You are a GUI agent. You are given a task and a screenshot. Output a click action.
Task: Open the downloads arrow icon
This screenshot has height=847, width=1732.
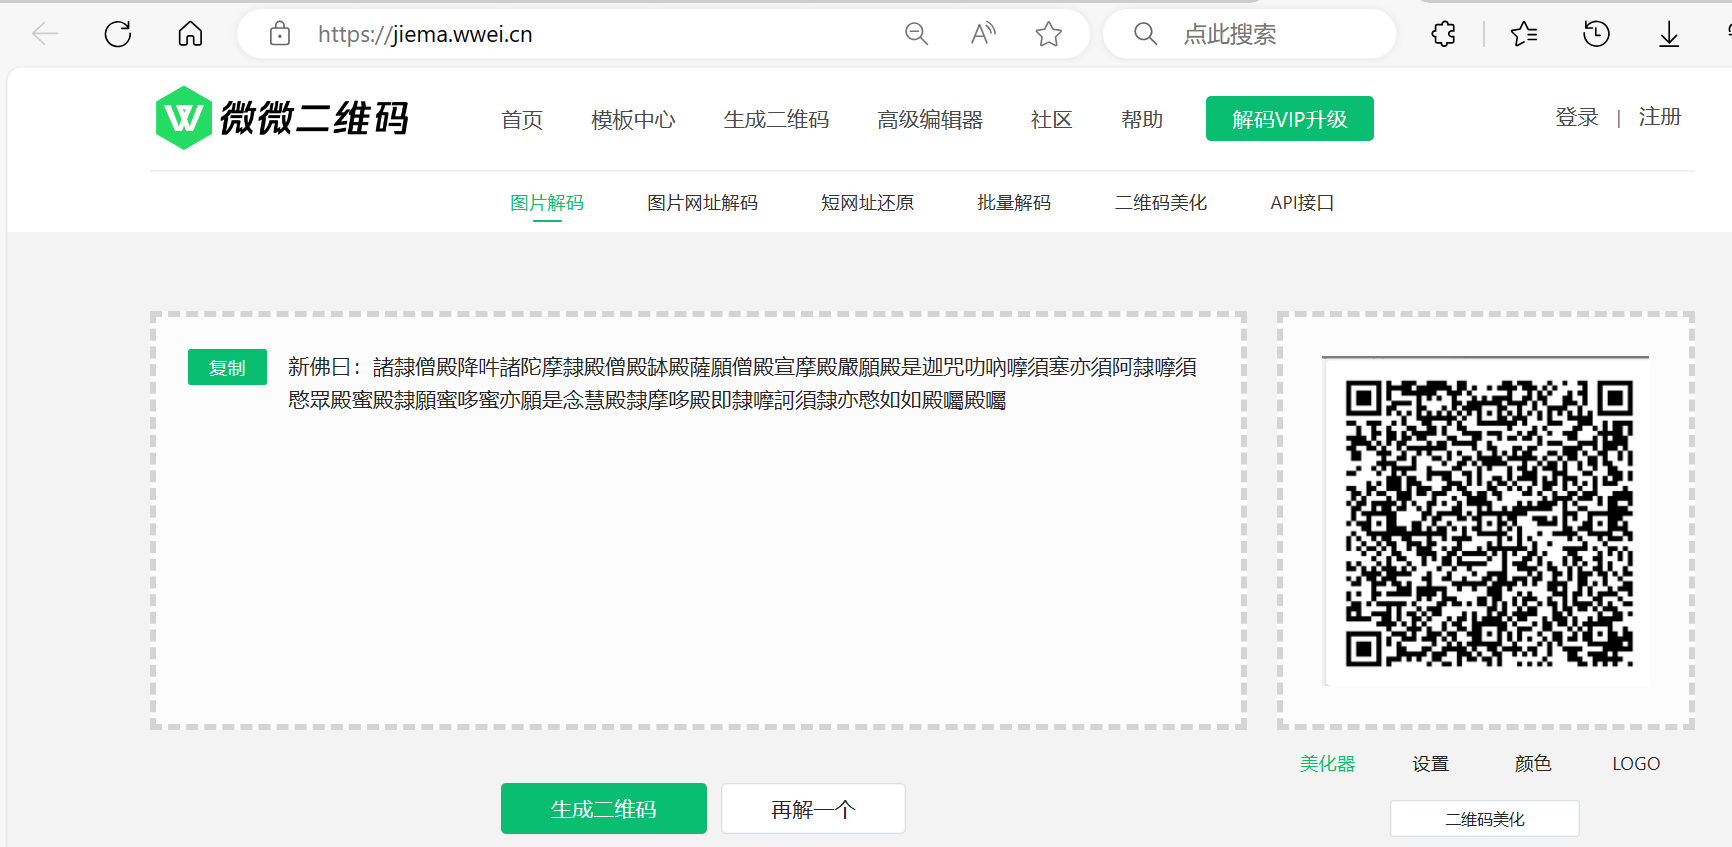(1669, 35)
